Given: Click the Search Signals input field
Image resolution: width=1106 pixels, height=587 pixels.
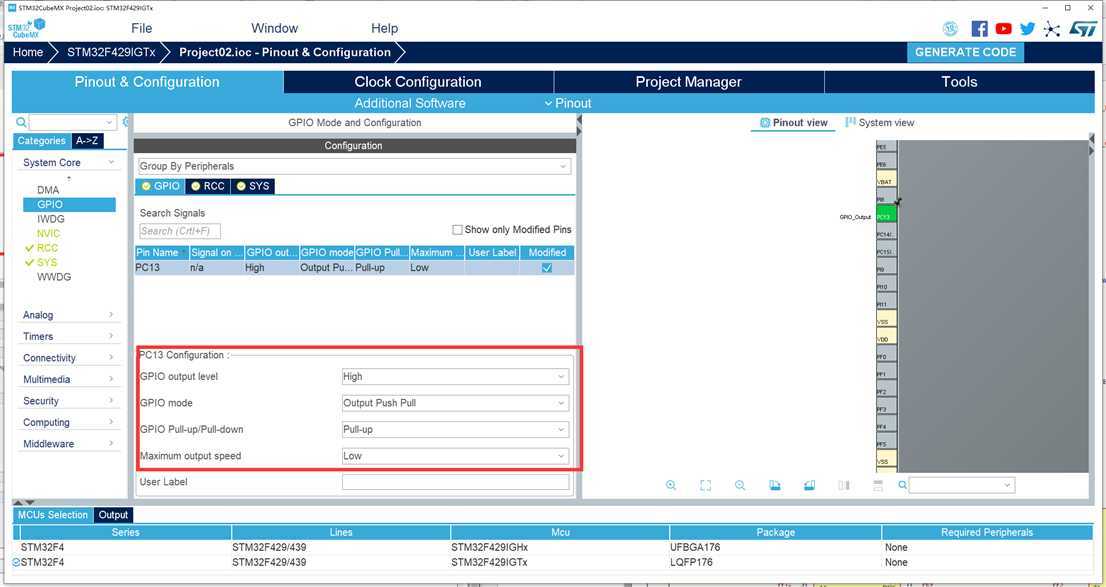Looking at the screenshot, I should (180, 231).
